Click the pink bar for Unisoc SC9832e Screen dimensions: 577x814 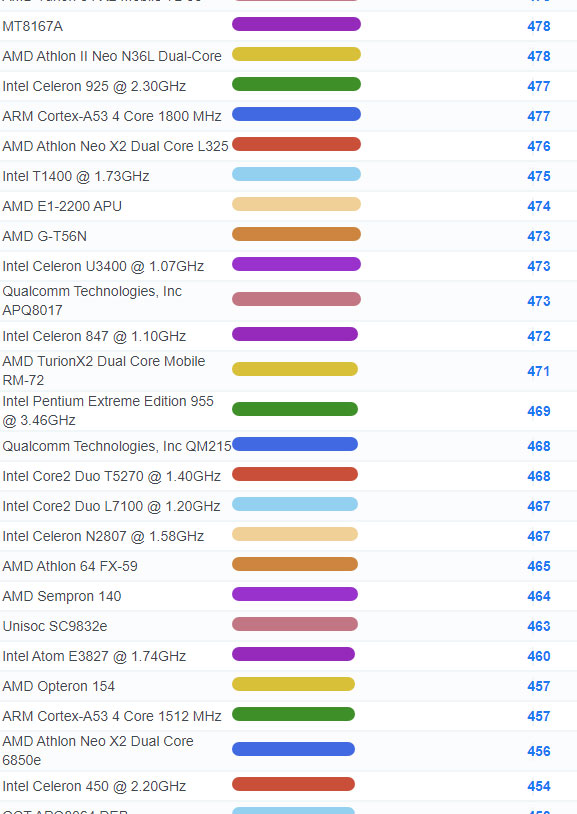click(x=294, y=624)
